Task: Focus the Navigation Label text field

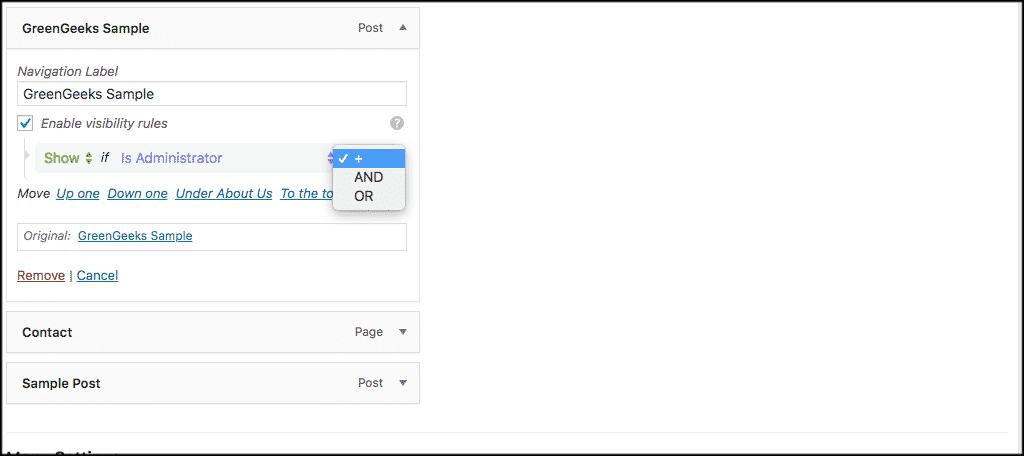Action: click(212, 94)
